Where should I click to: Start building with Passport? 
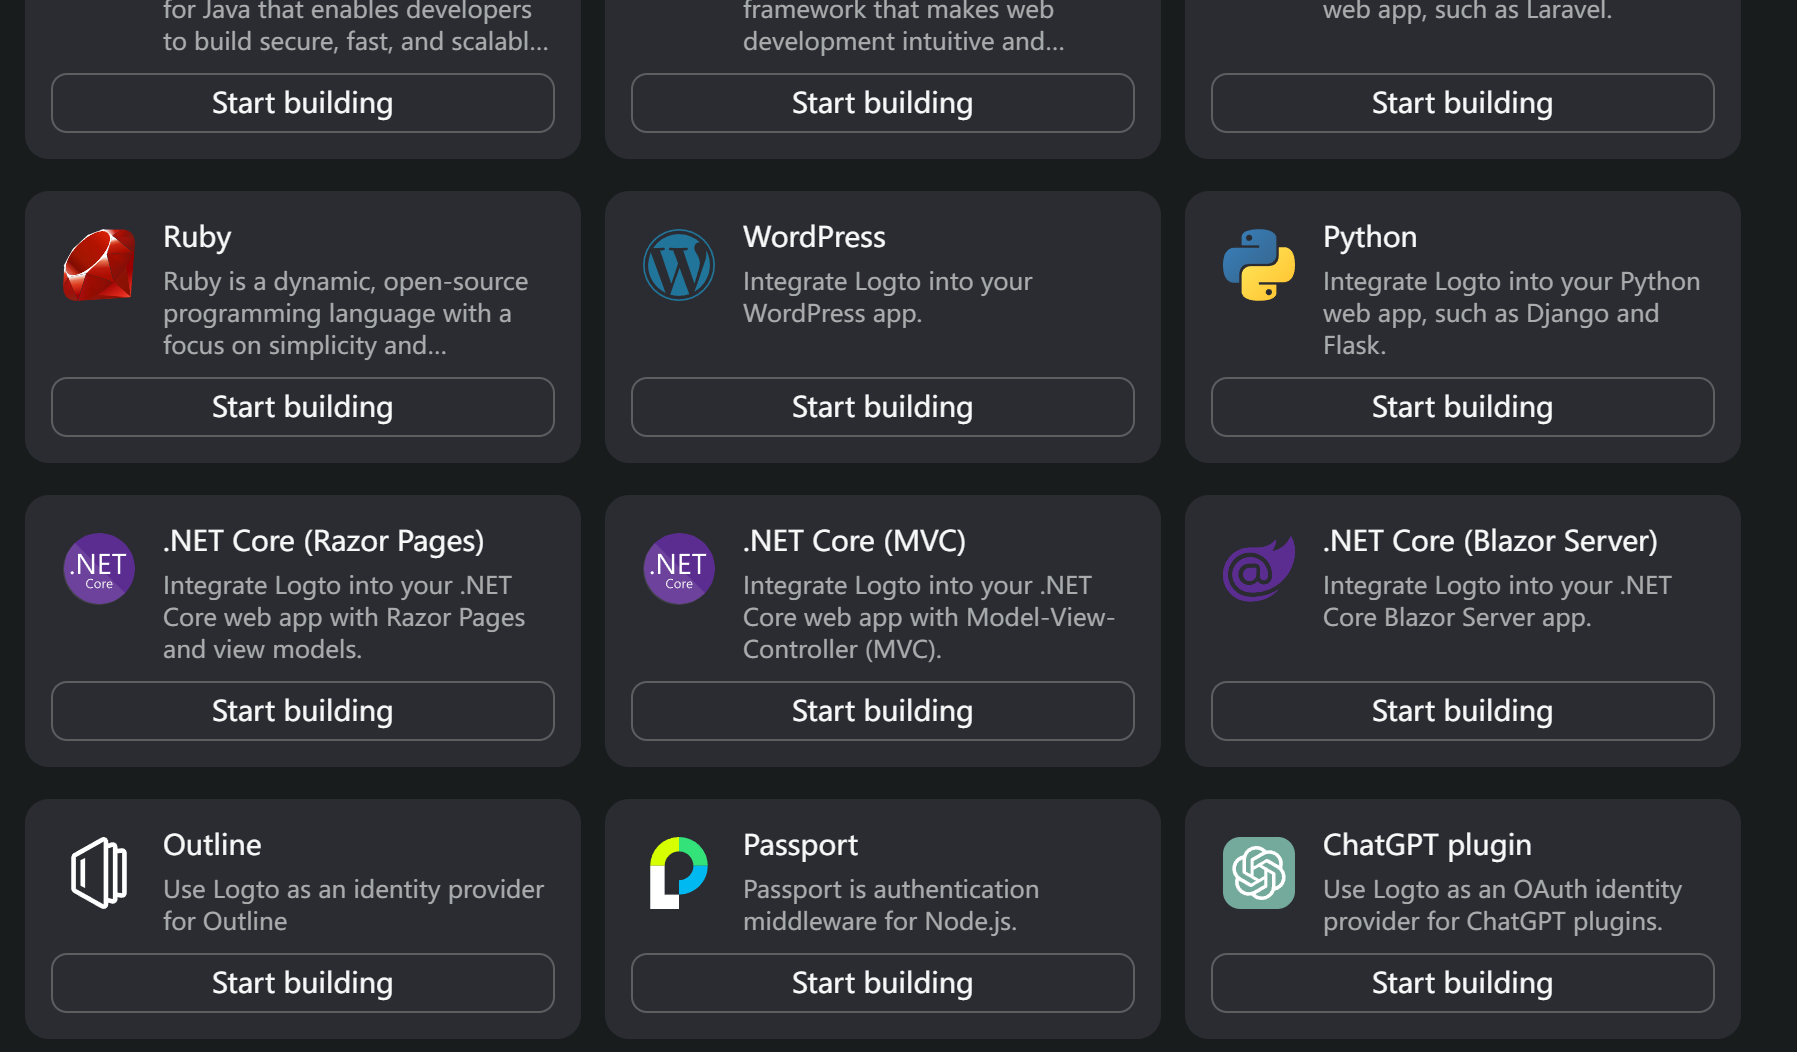tap(883, 983)
